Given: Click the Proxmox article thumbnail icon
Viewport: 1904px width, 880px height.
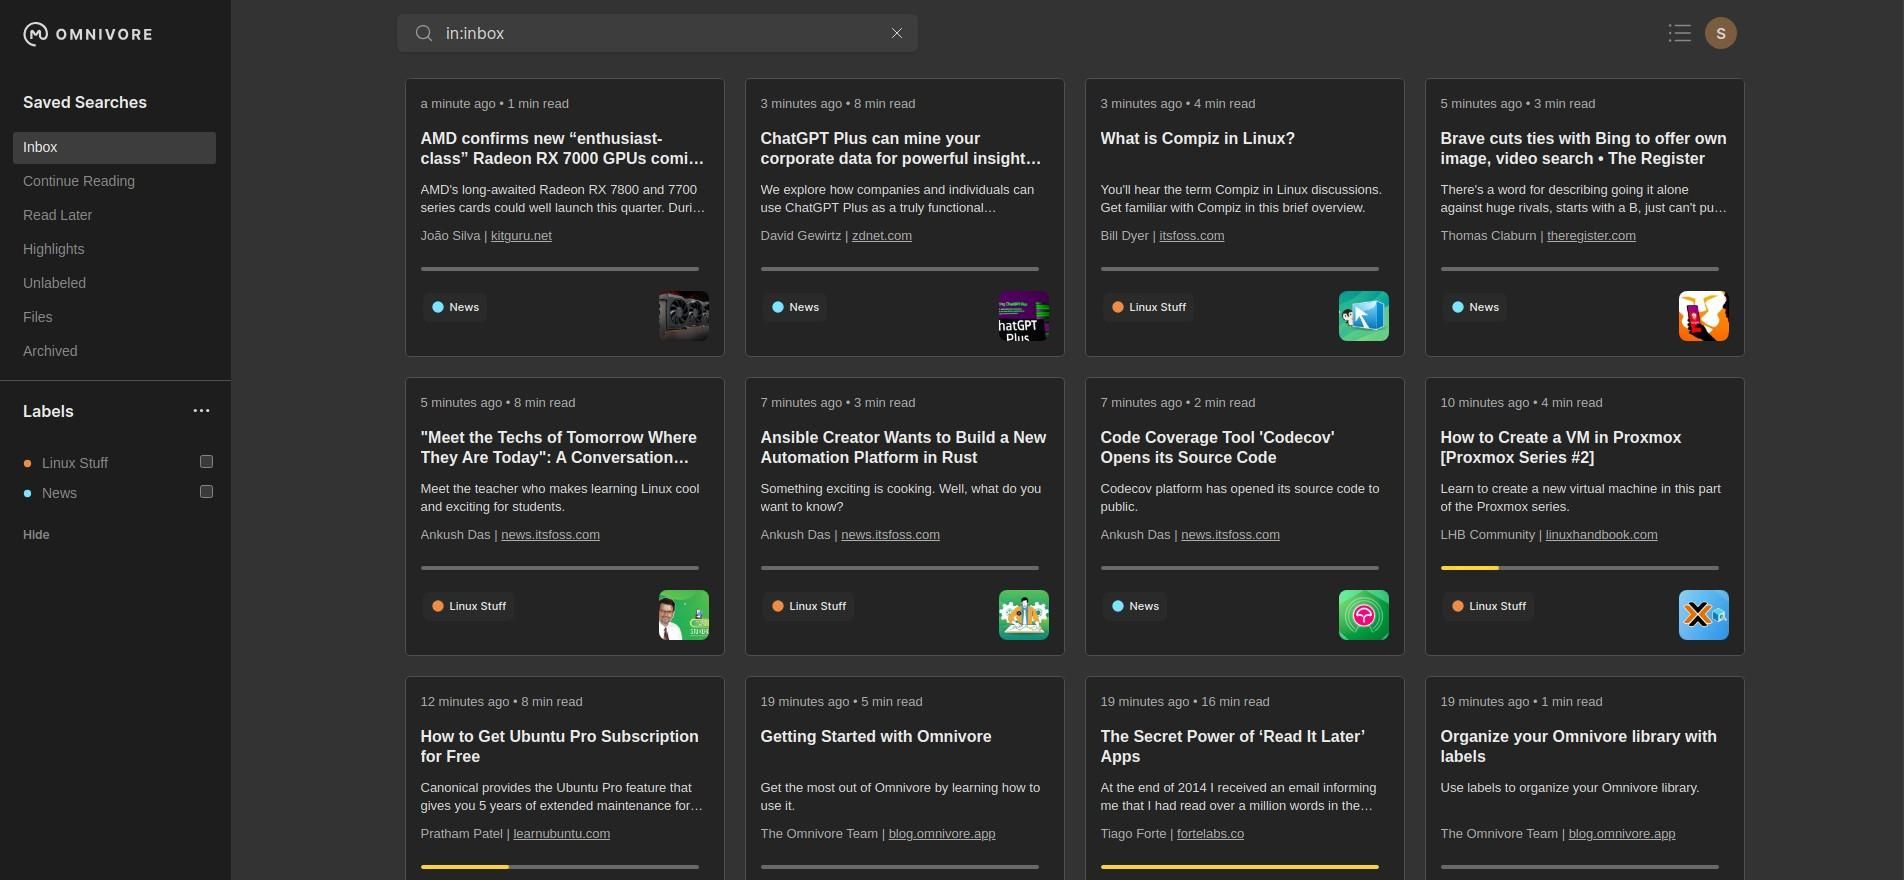Looking at the screenshot, I should tap(1704, 615).
